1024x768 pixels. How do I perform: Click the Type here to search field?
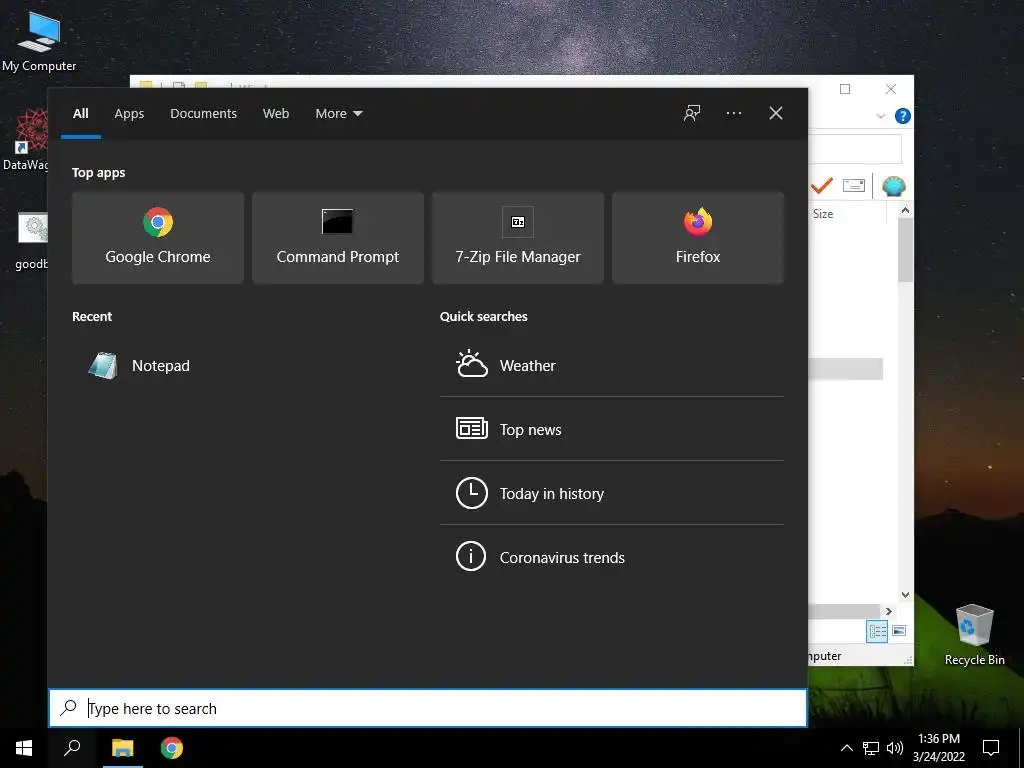point(428,708)
